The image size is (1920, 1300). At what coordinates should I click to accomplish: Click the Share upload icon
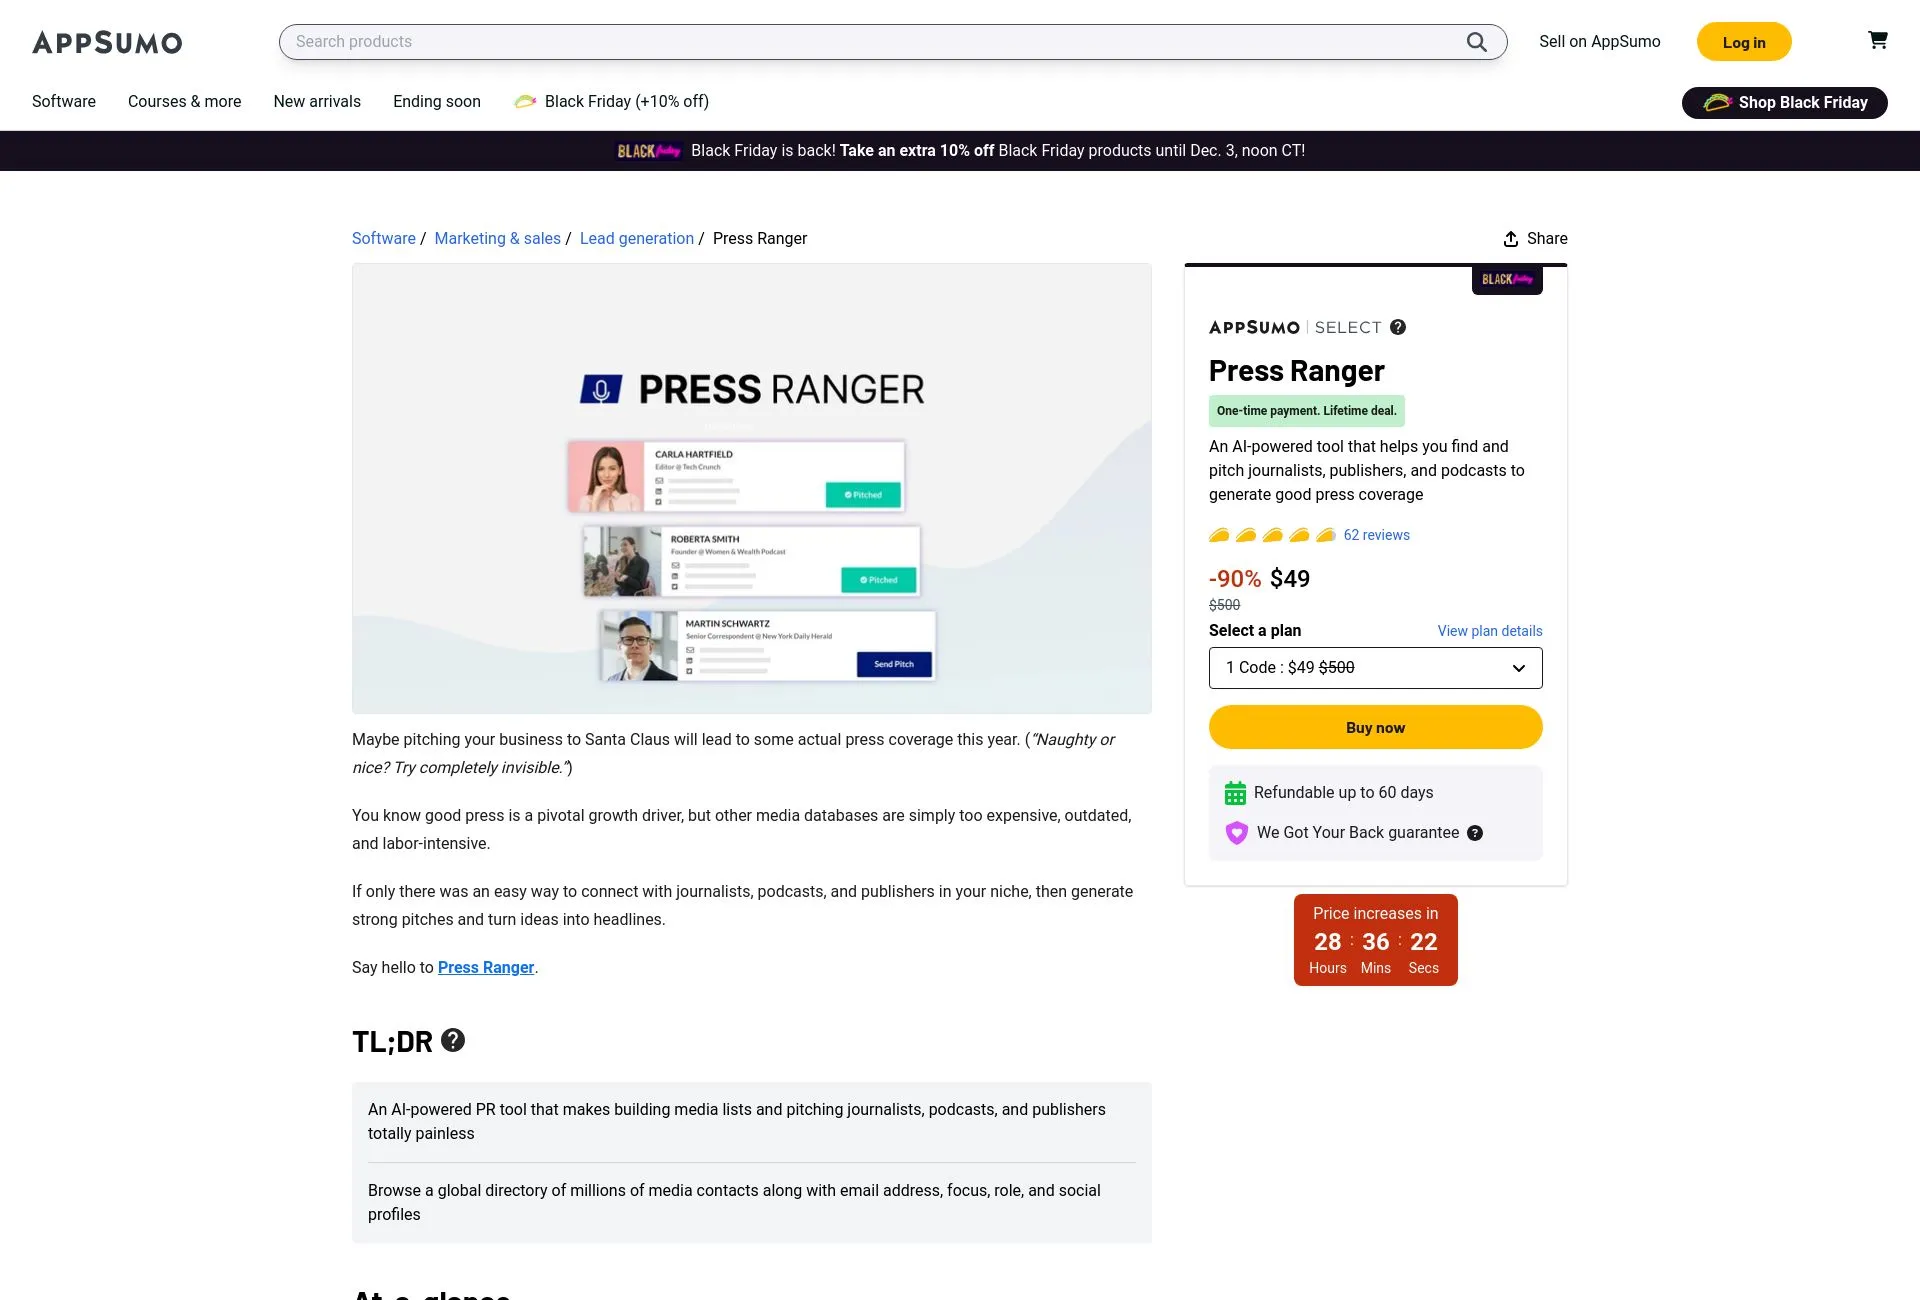[1510, 239]
